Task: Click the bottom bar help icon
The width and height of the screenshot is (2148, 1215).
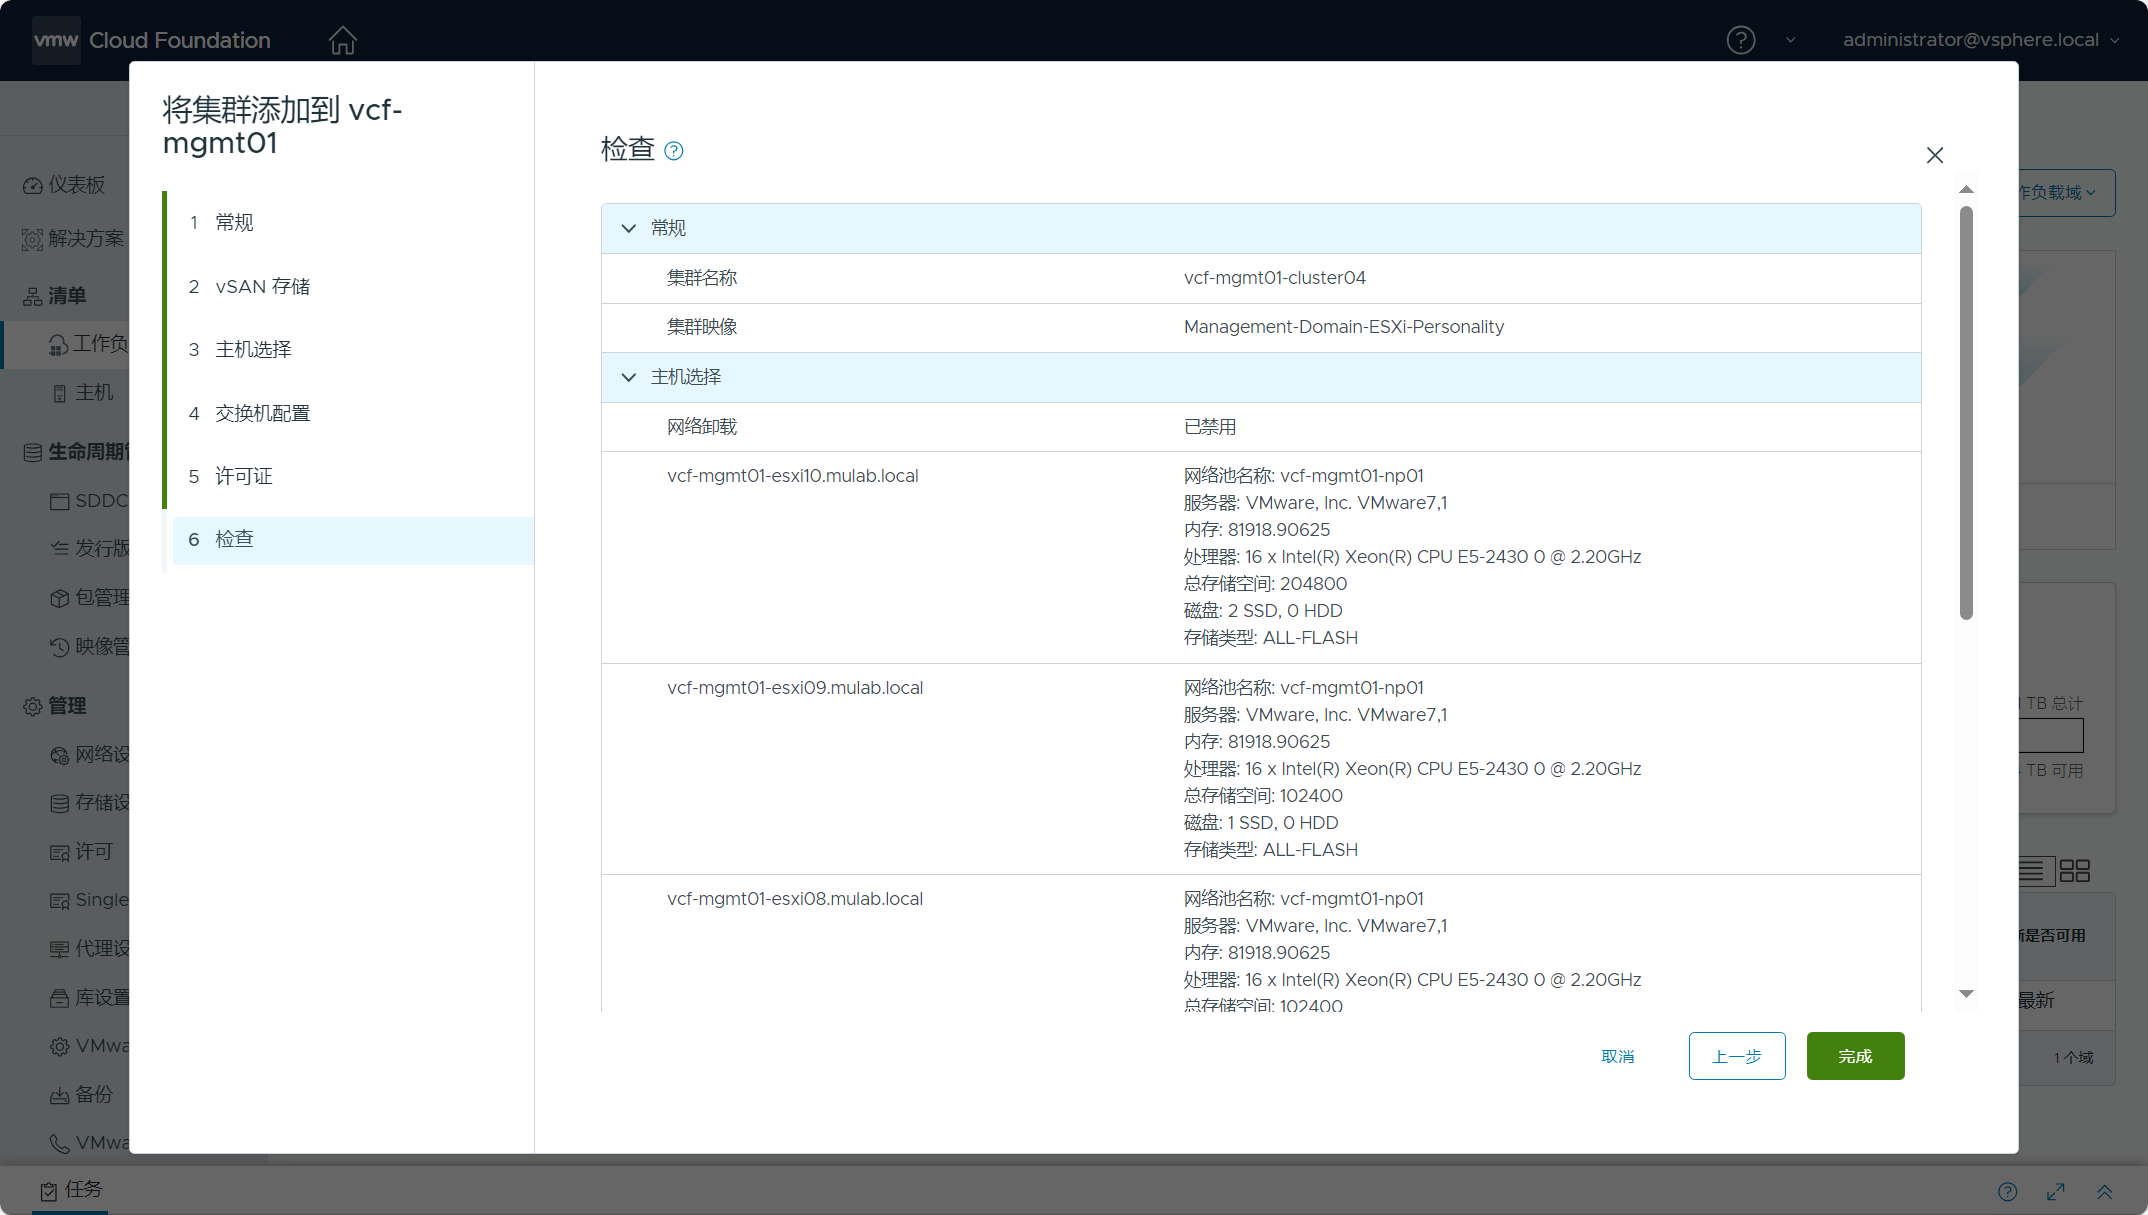Action: [2007, 1192]
